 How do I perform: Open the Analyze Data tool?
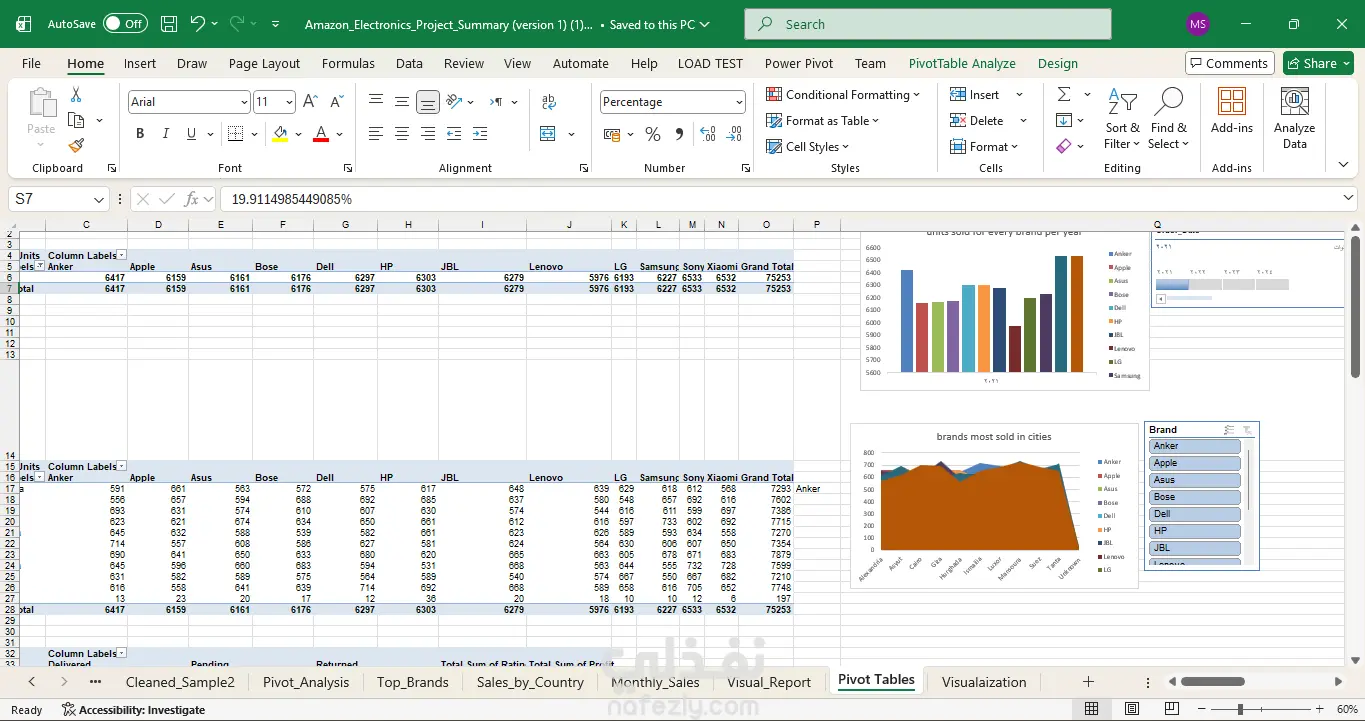[x=1294, y=118]
